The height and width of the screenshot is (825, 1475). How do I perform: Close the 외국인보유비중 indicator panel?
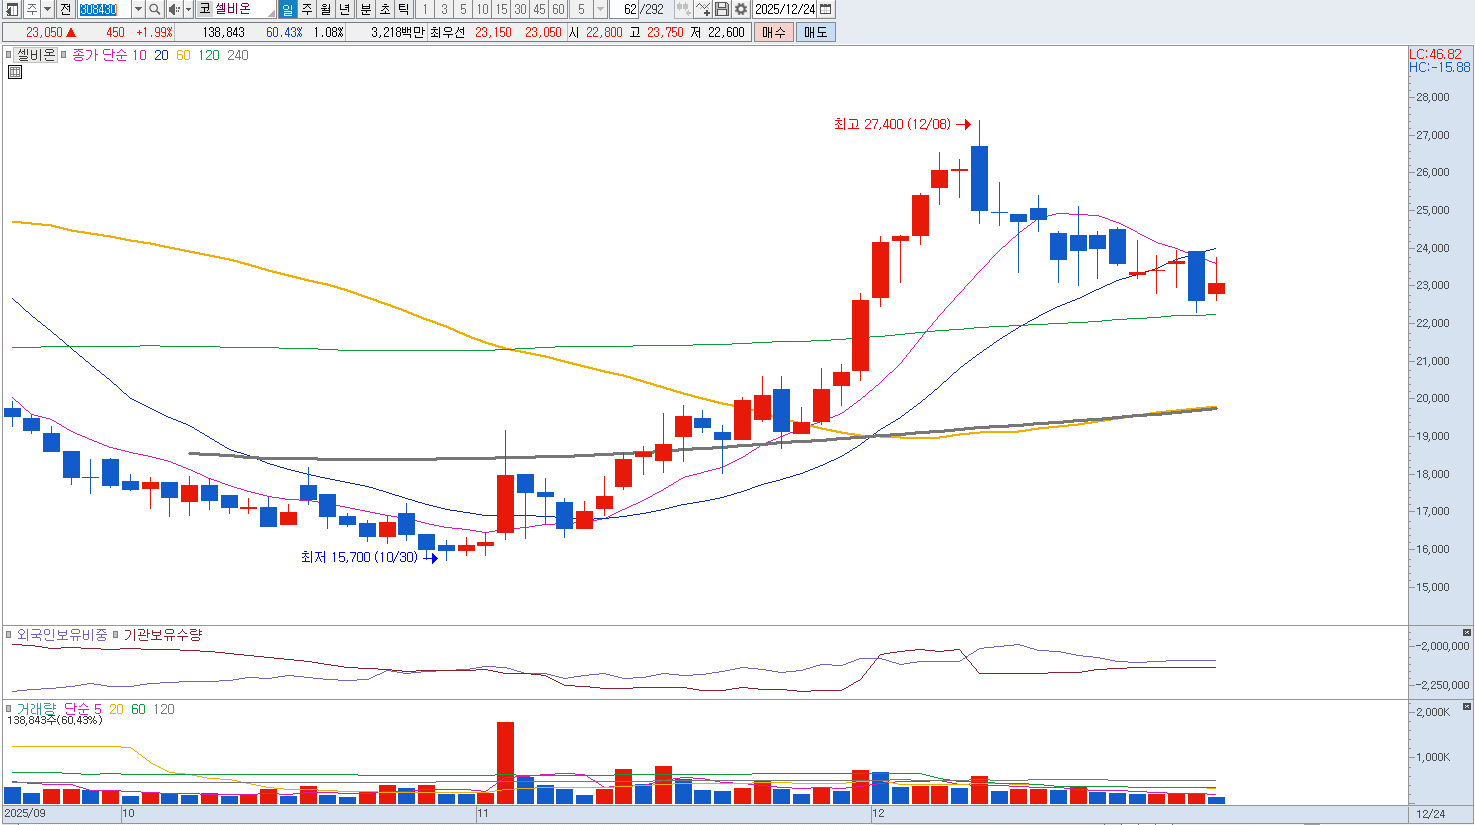[x=1467, y=633]
